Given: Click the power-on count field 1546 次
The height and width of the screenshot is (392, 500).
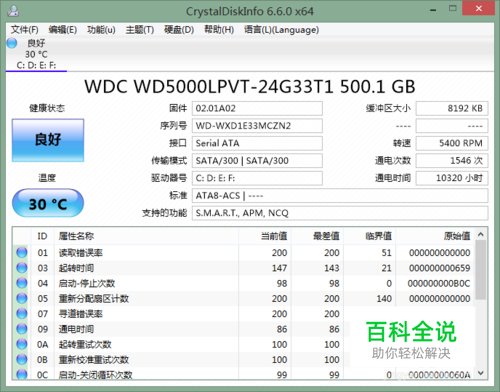Looking at the screenshot, I should [452, 161].
